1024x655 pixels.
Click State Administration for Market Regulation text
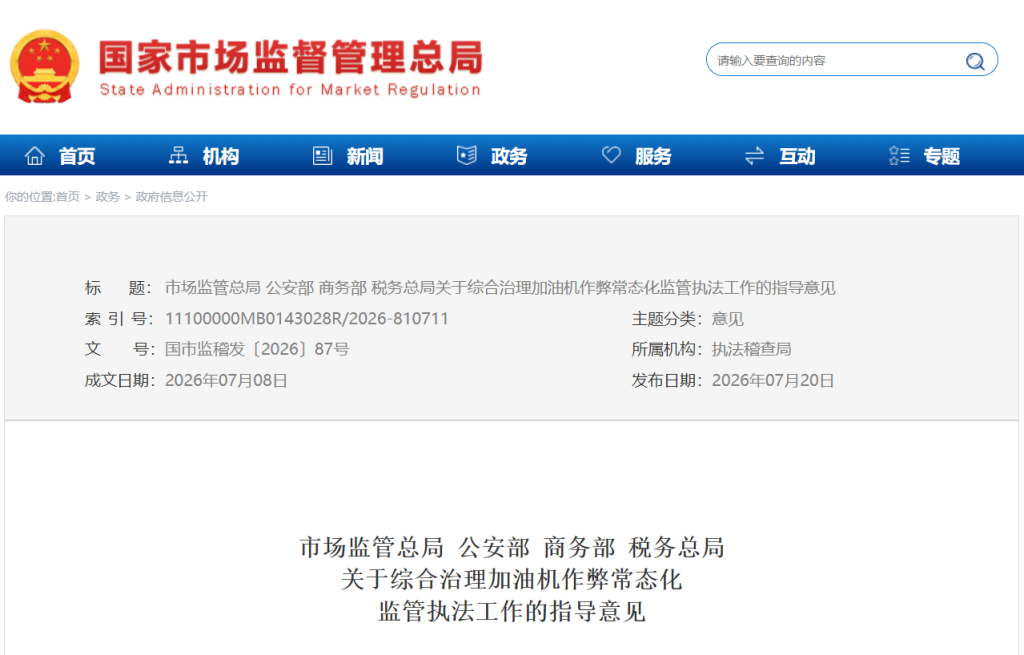coord(290,89)
